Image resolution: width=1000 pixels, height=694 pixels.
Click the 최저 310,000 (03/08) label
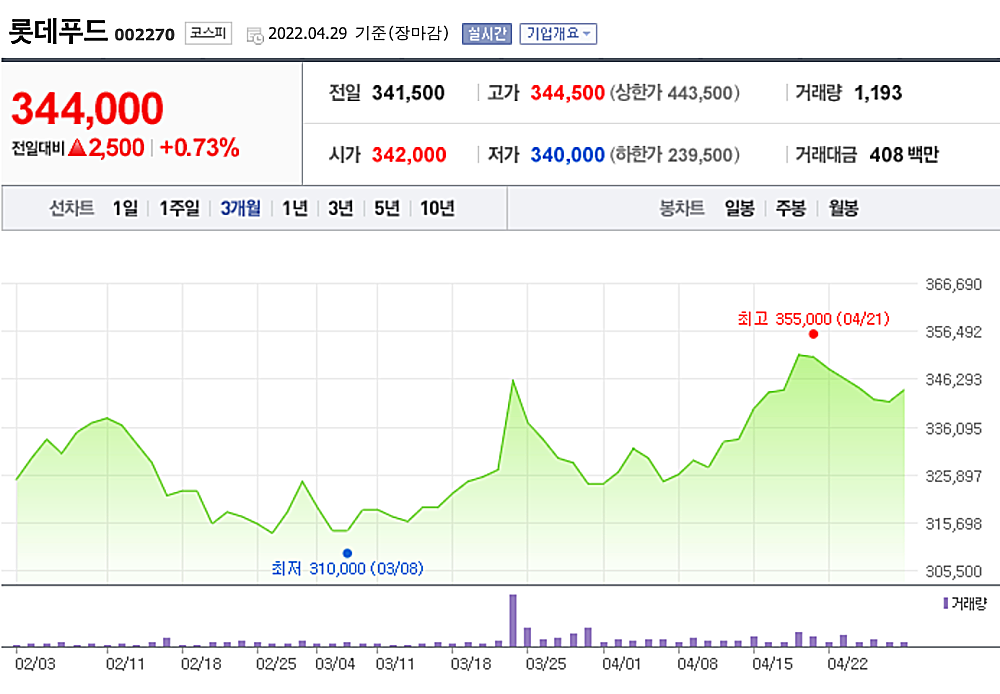[347, 568]
